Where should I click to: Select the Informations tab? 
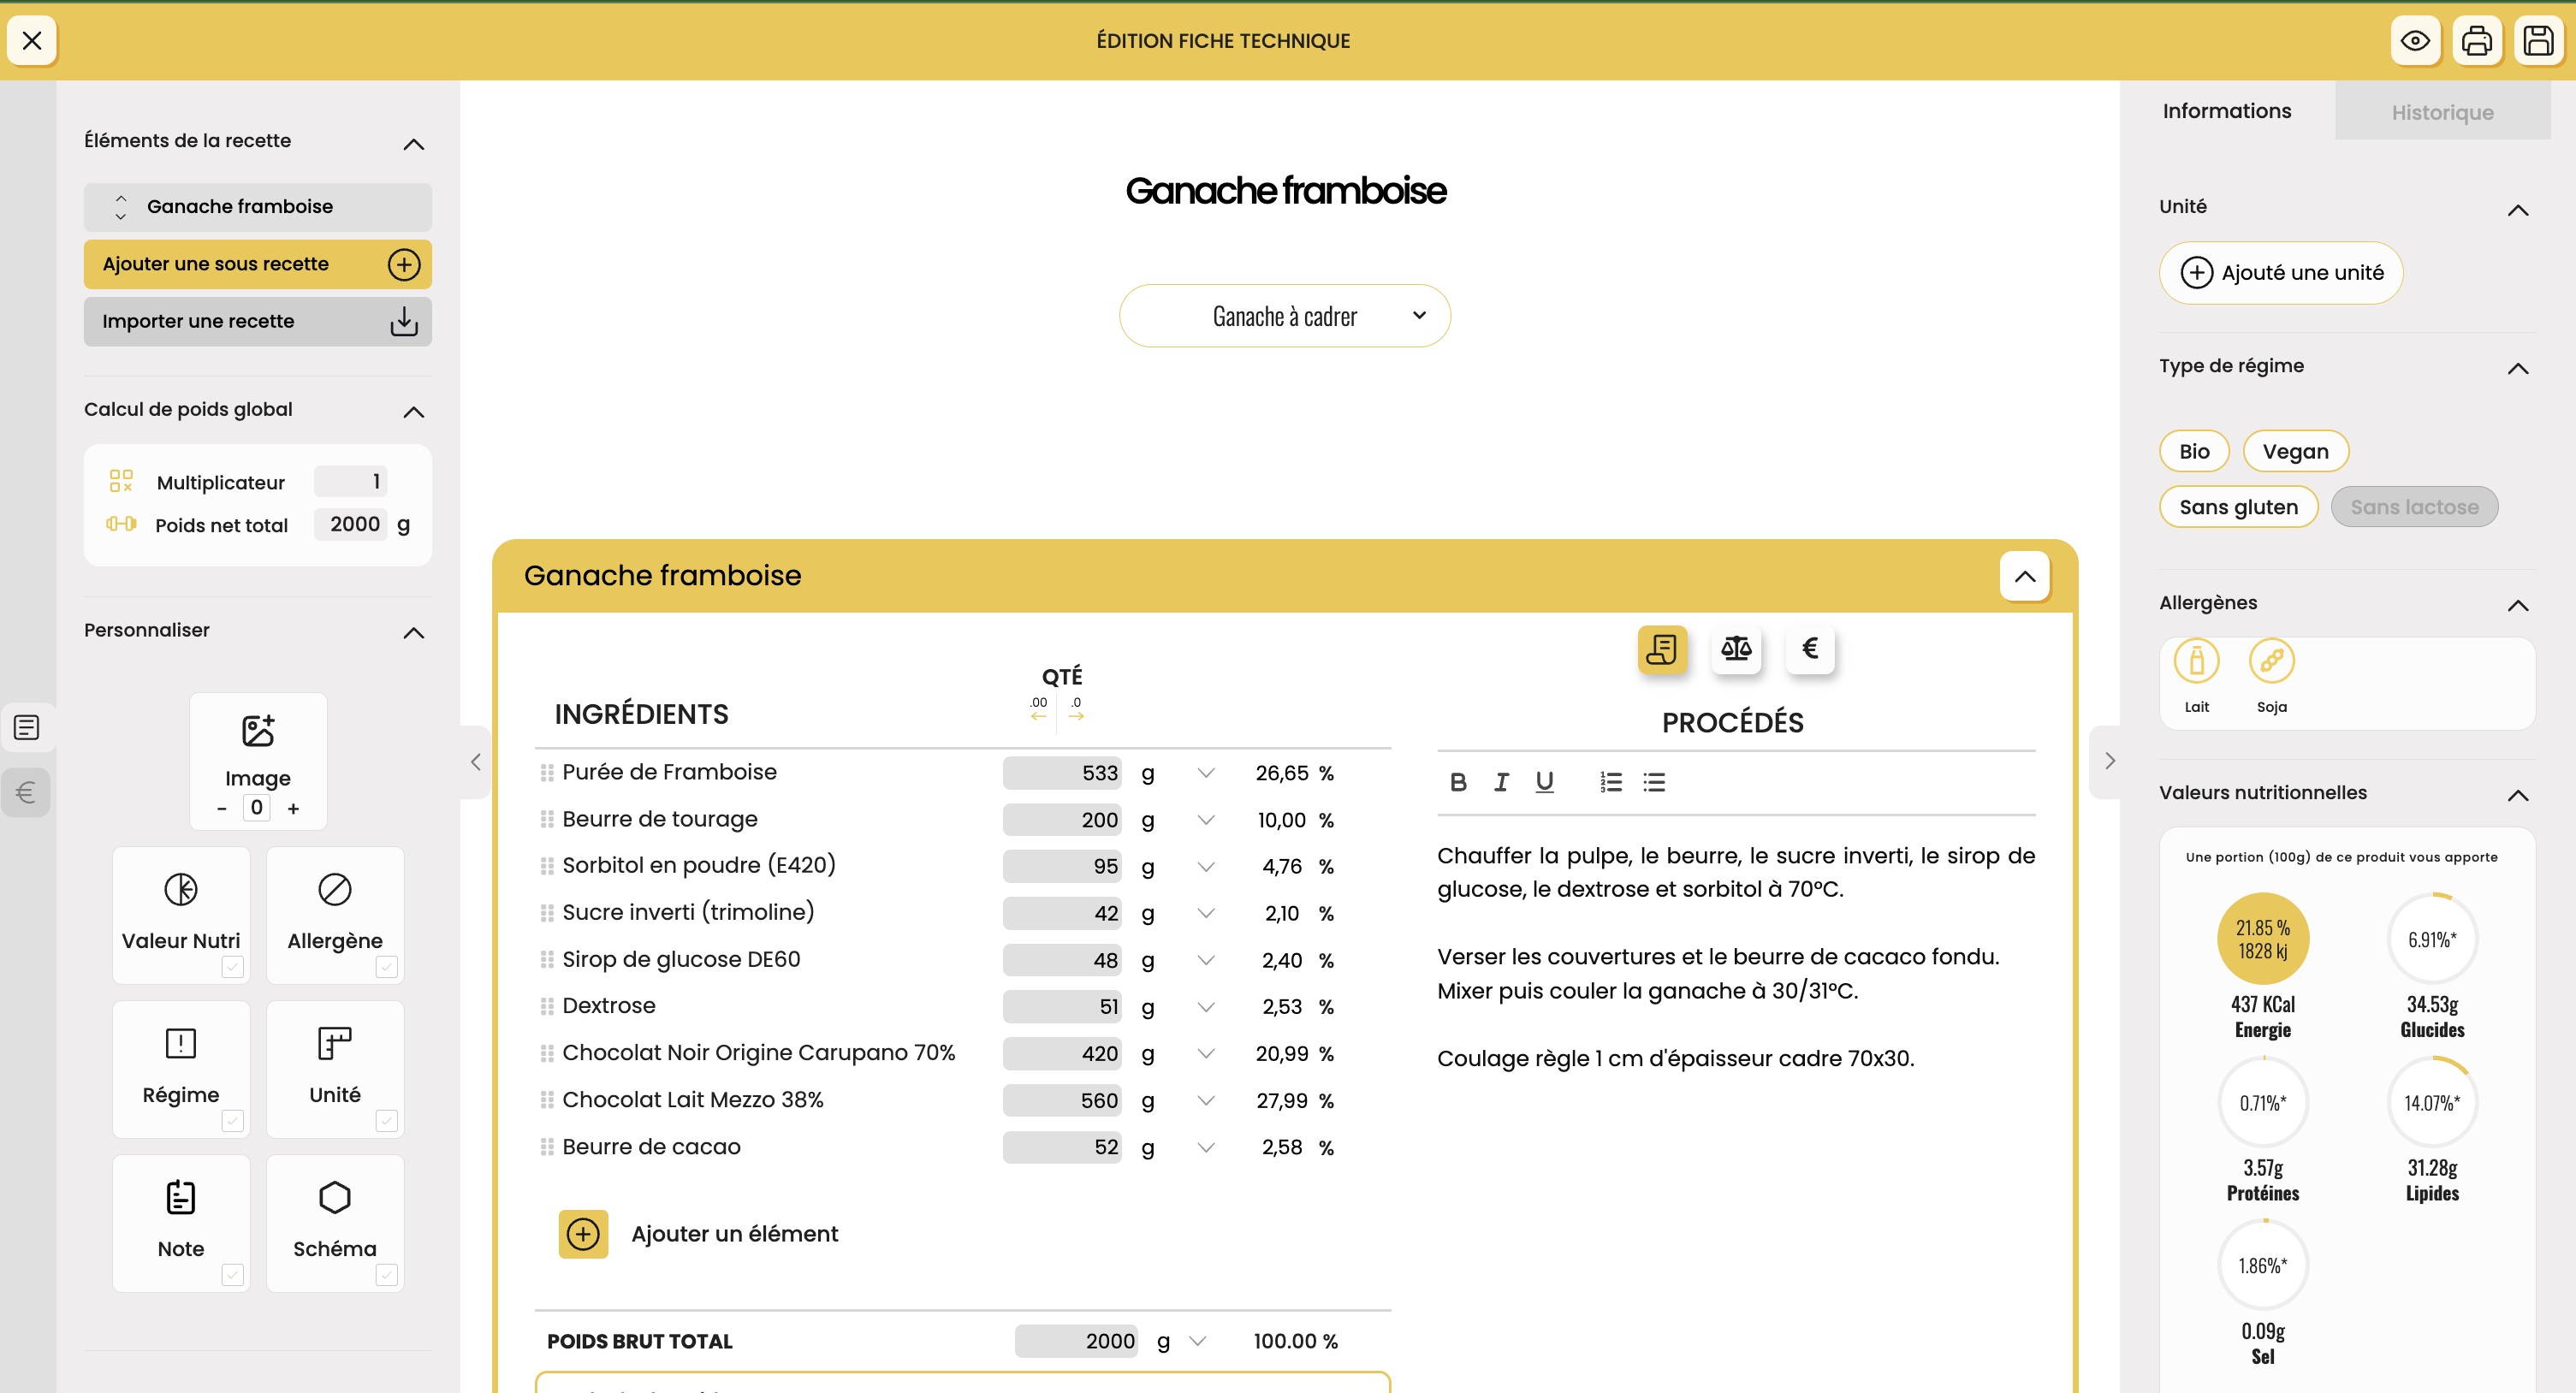(2227, 111)
